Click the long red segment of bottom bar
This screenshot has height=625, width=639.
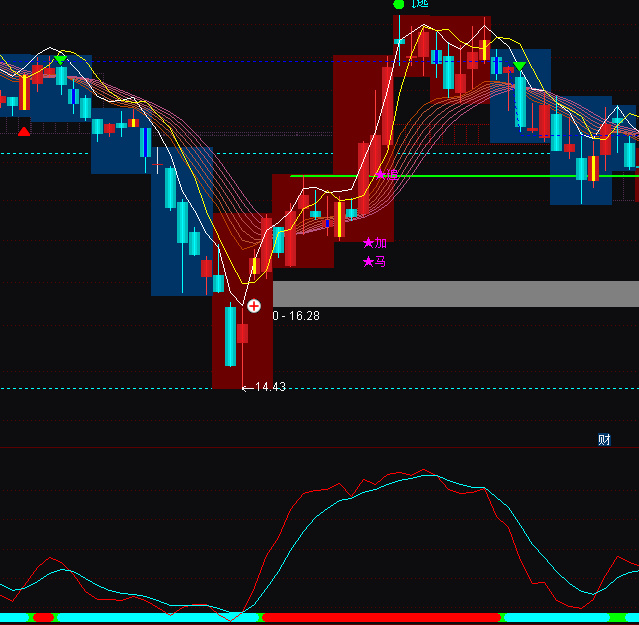(x=380, y=618)
